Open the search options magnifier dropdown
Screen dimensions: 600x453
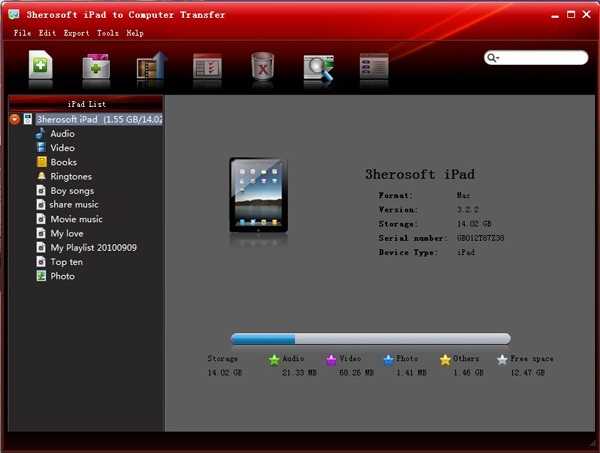coord(493,58)
